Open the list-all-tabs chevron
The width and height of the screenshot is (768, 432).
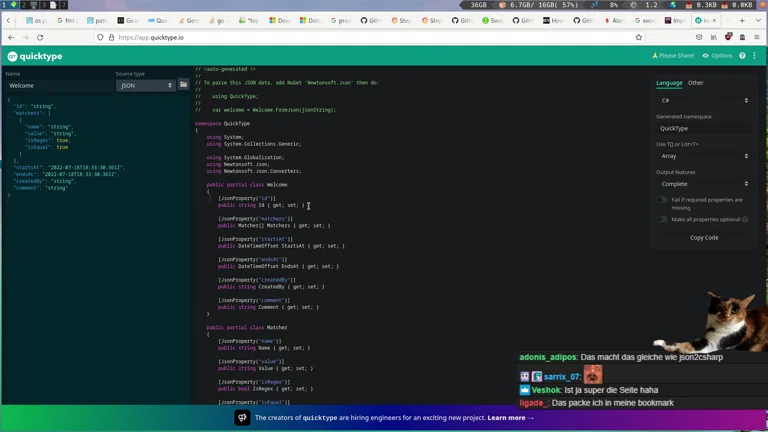(758, 21)
